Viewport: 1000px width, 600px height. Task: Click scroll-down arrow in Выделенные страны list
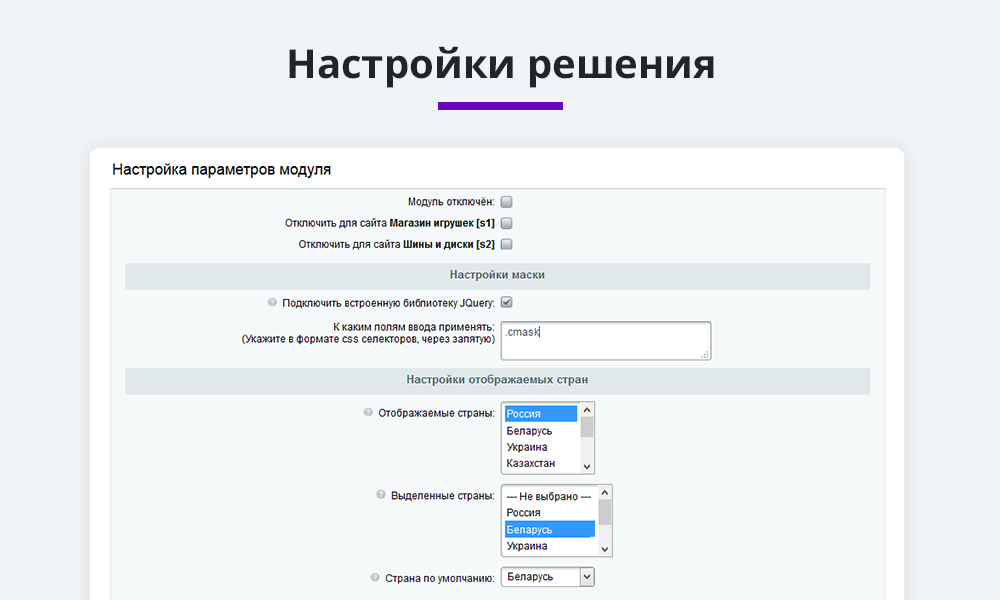[604, 548]
